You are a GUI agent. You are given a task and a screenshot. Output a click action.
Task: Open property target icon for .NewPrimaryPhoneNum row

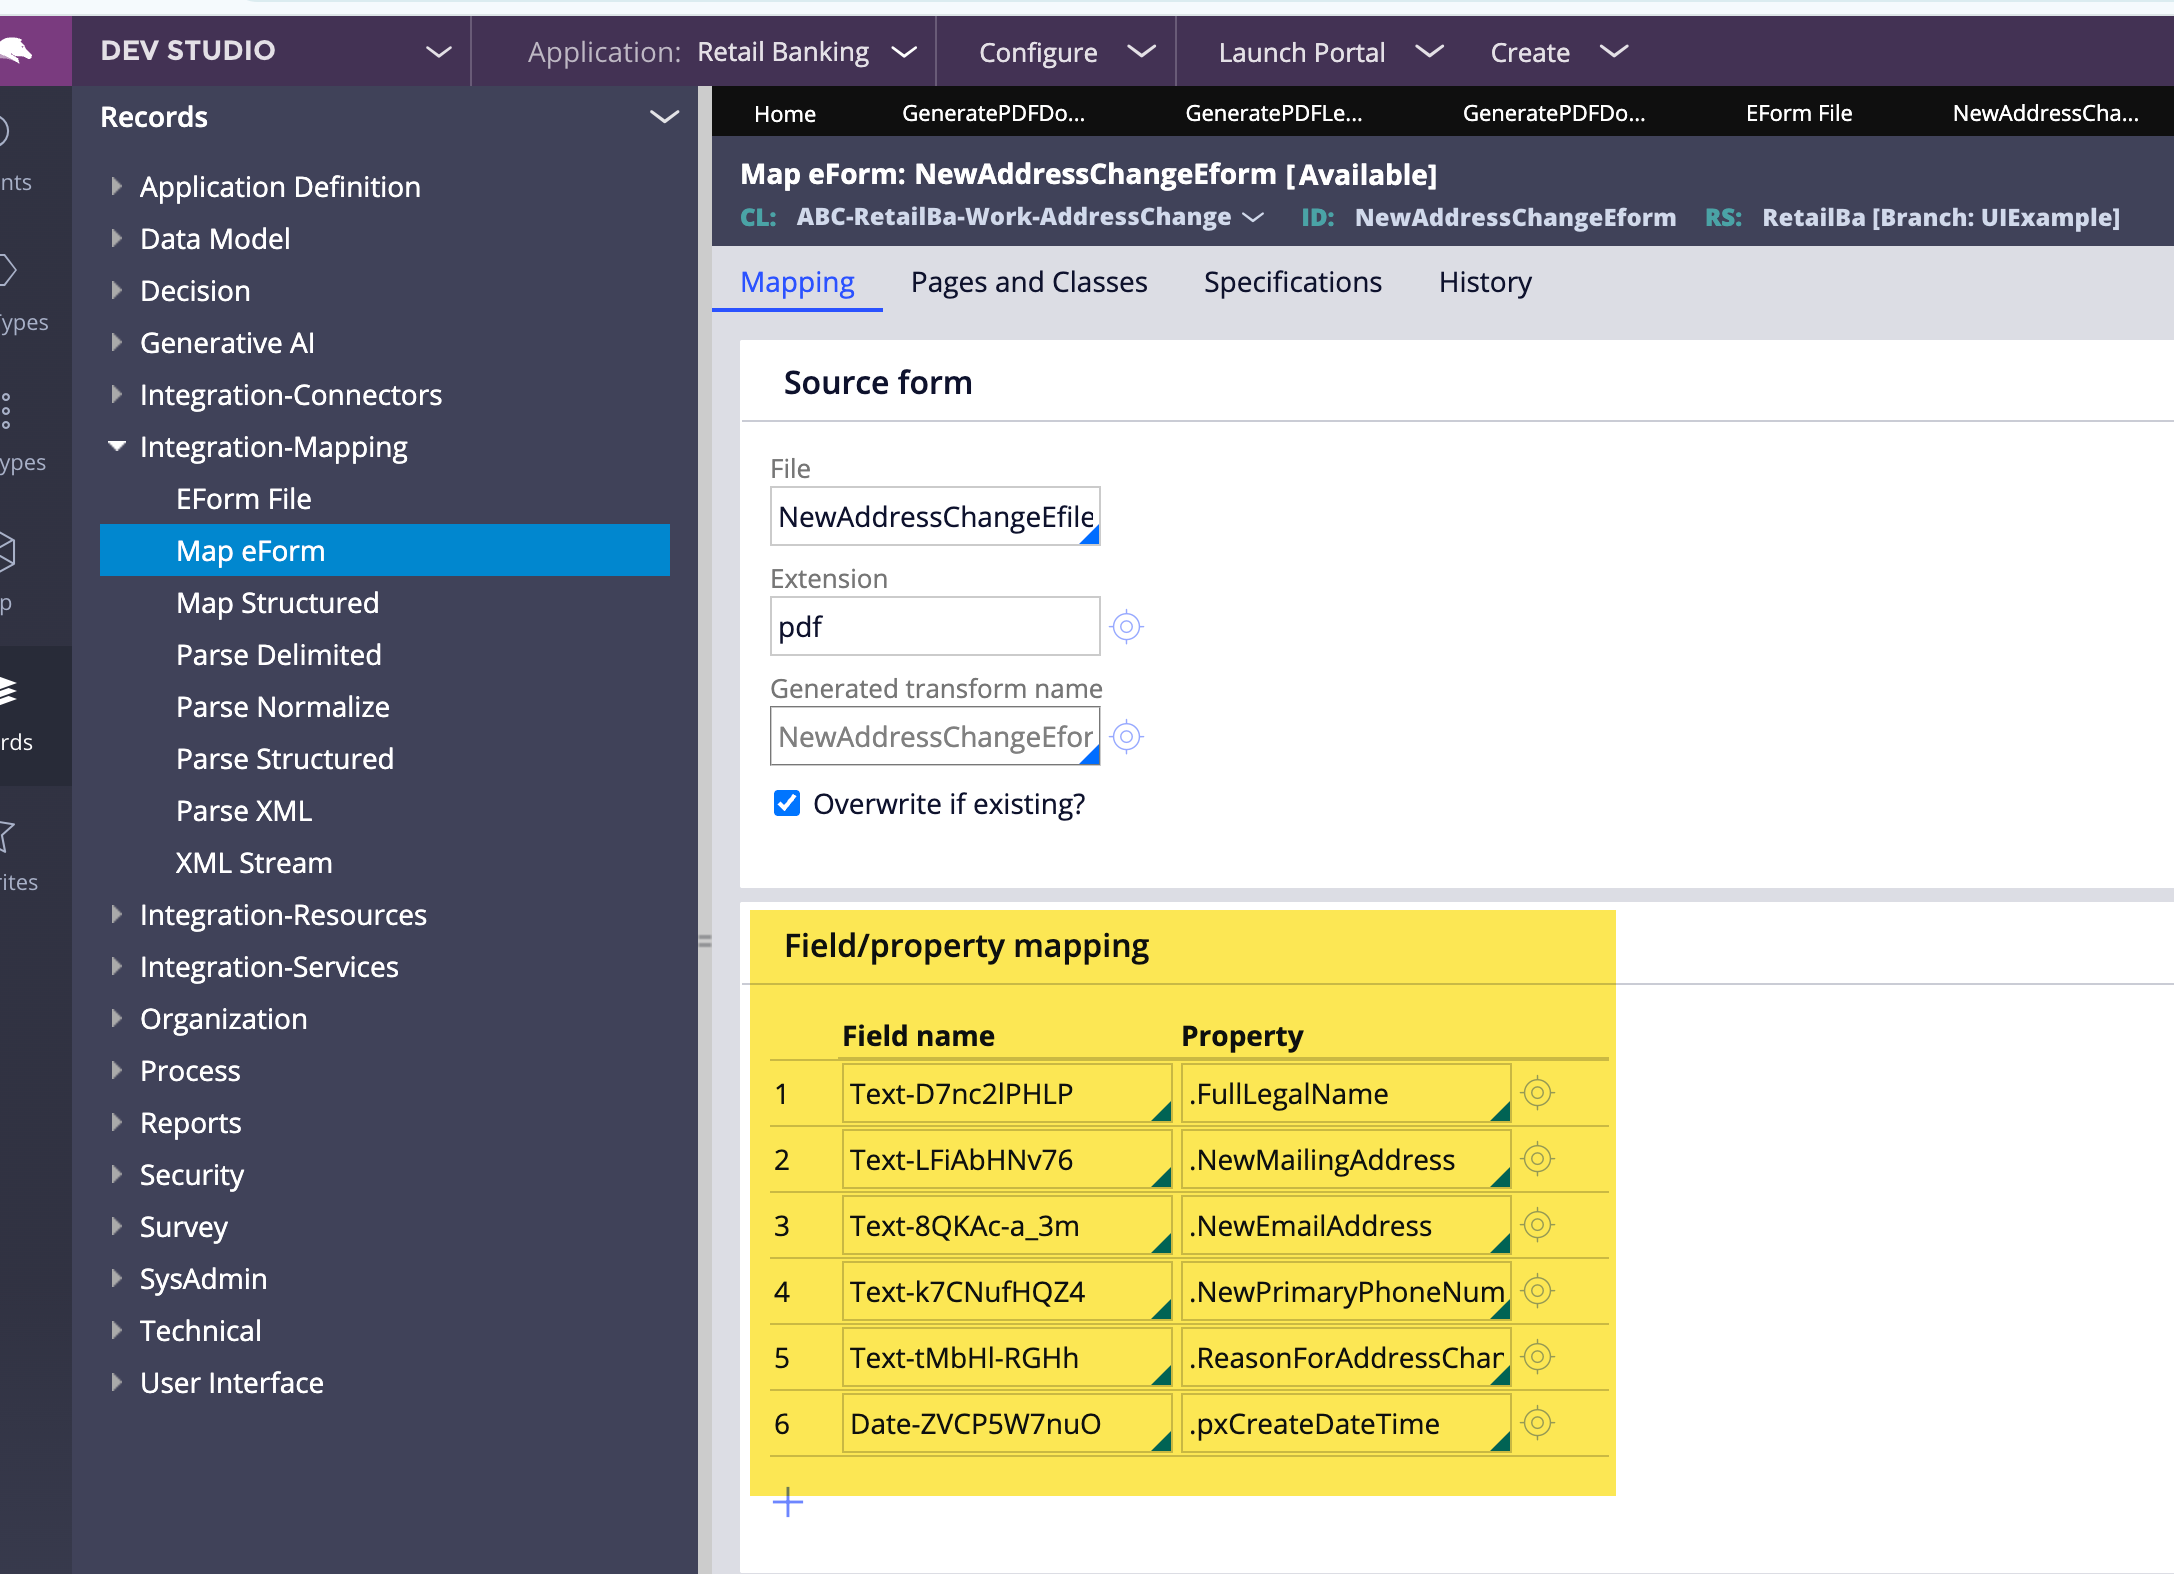pyautogui.click(x=1538, y=1291)
